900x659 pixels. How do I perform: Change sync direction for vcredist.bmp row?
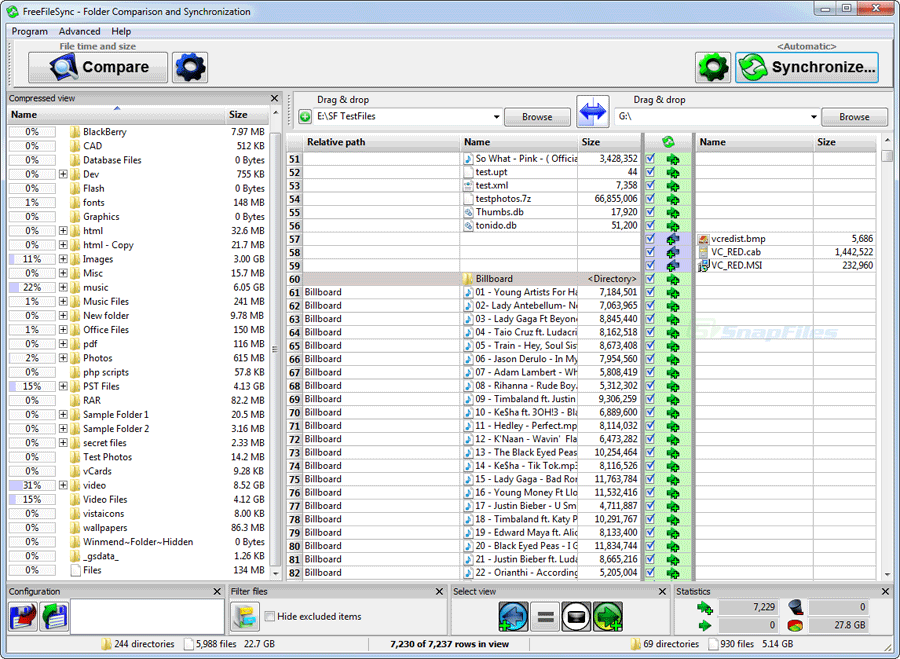pos(673,239)
